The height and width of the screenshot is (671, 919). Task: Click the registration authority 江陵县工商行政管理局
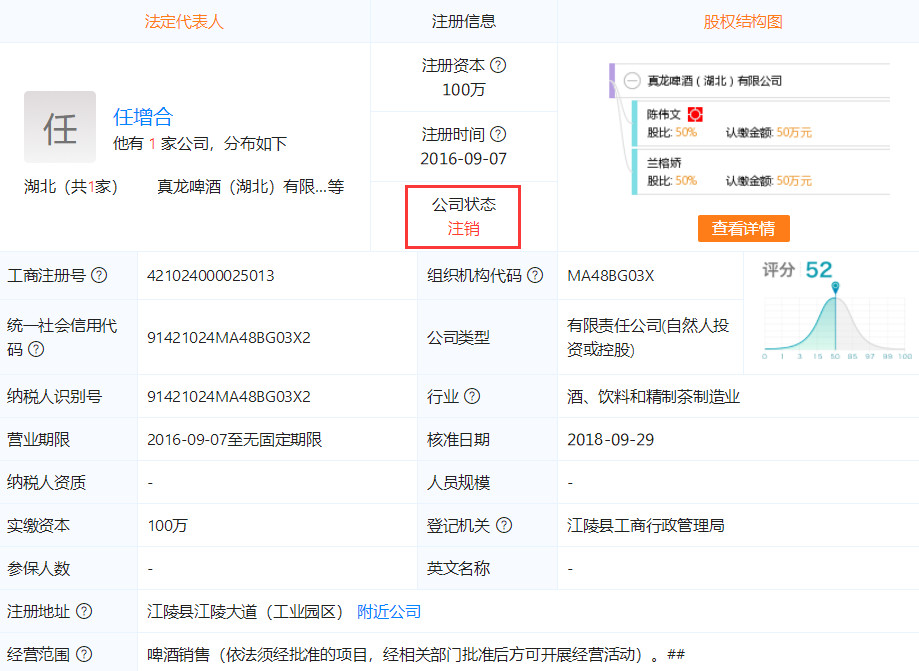pos(645,525)
